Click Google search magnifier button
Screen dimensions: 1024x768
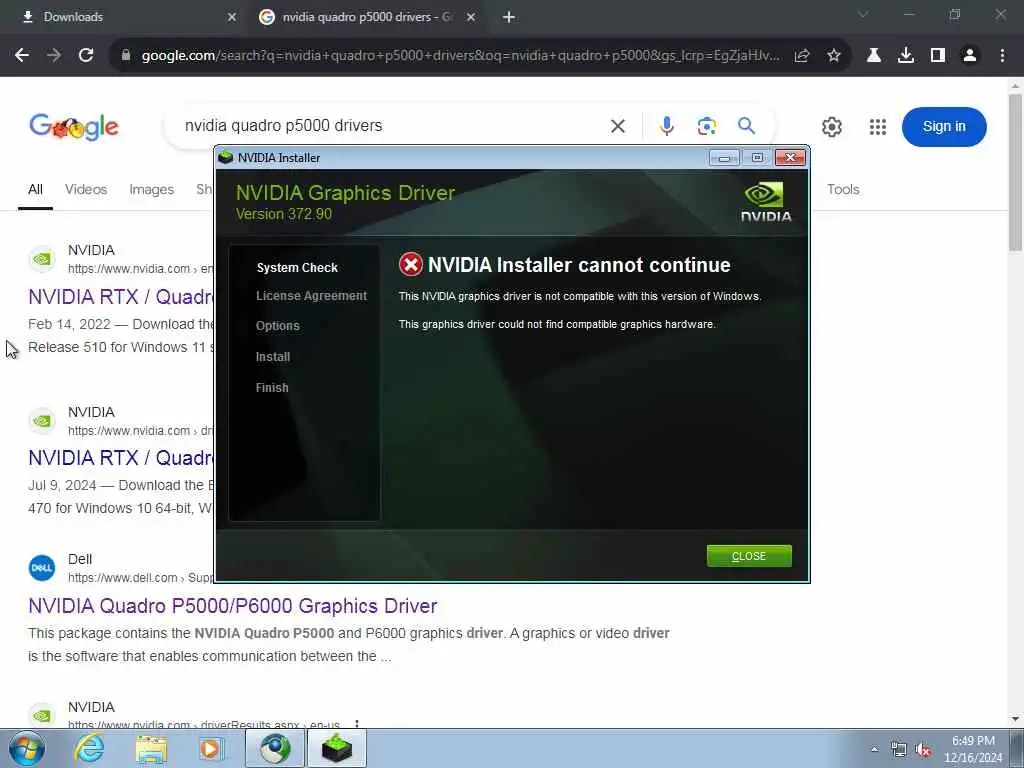[x=746, y=126]
